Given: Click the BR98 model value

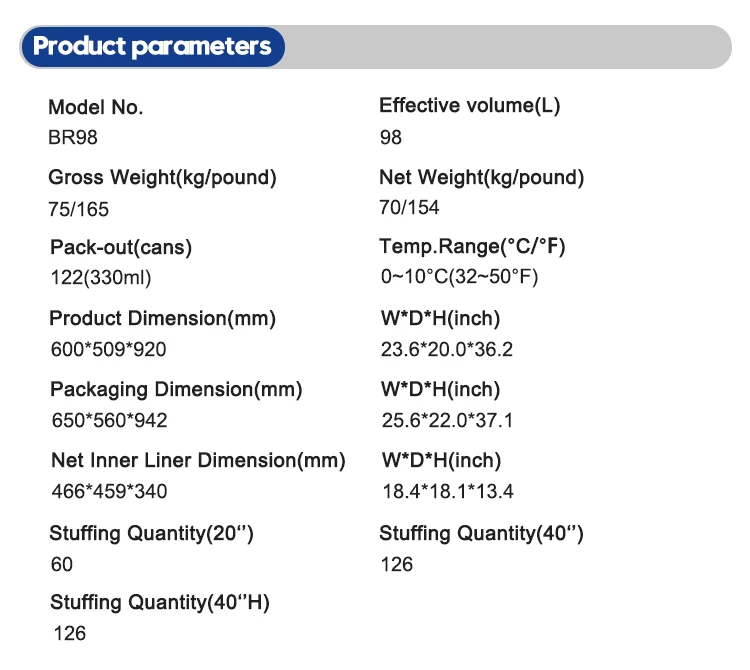Looking at the screenshot, I should pyautogui.click(x=73, y=138).
